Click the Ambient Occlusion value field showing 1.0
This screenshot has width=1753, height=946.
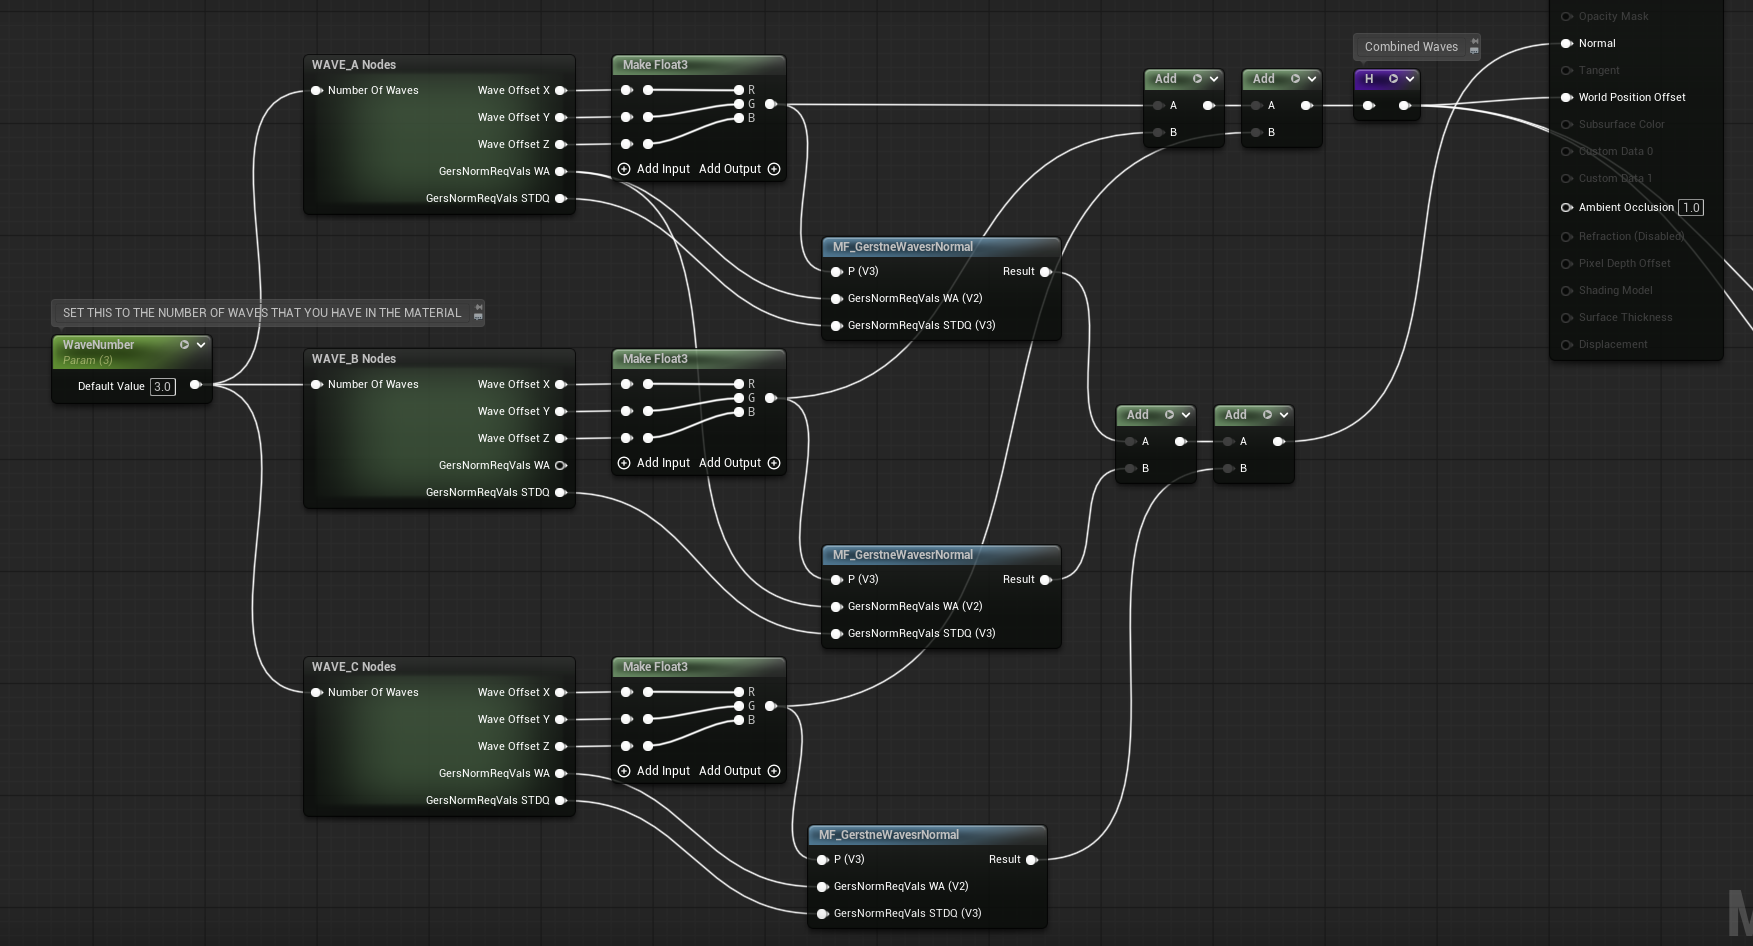tap(1691, 208)
